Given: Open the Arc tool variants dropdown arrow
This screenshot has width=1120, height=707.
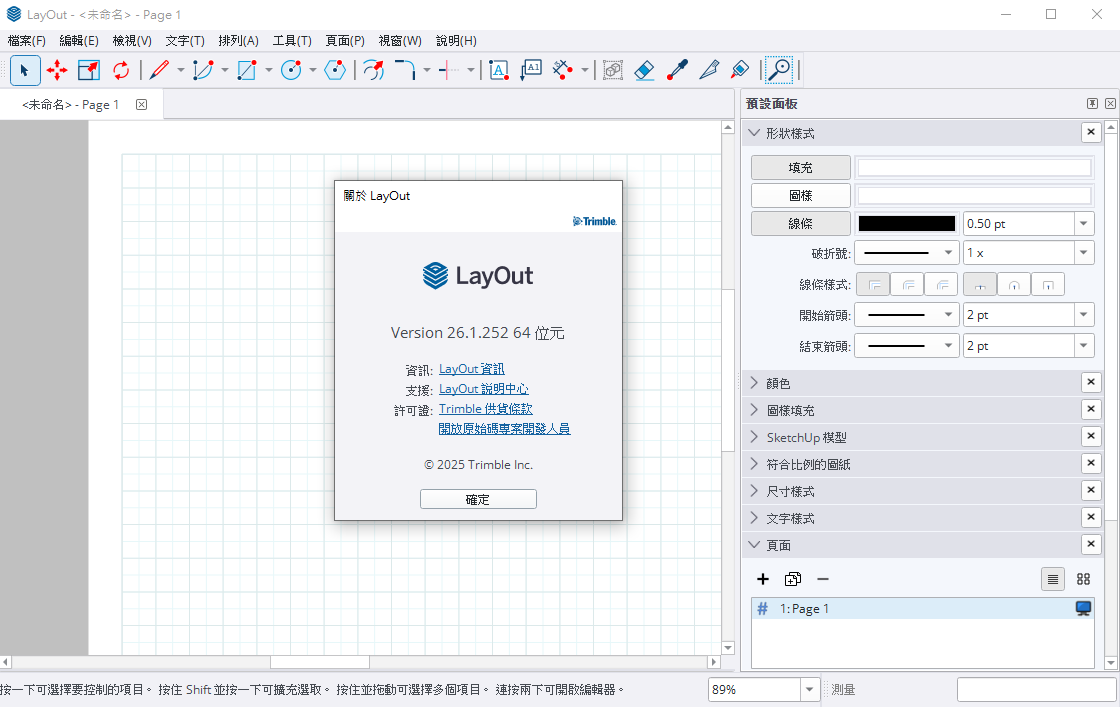Looking at the screenshot, I should [x=224, y=70].
